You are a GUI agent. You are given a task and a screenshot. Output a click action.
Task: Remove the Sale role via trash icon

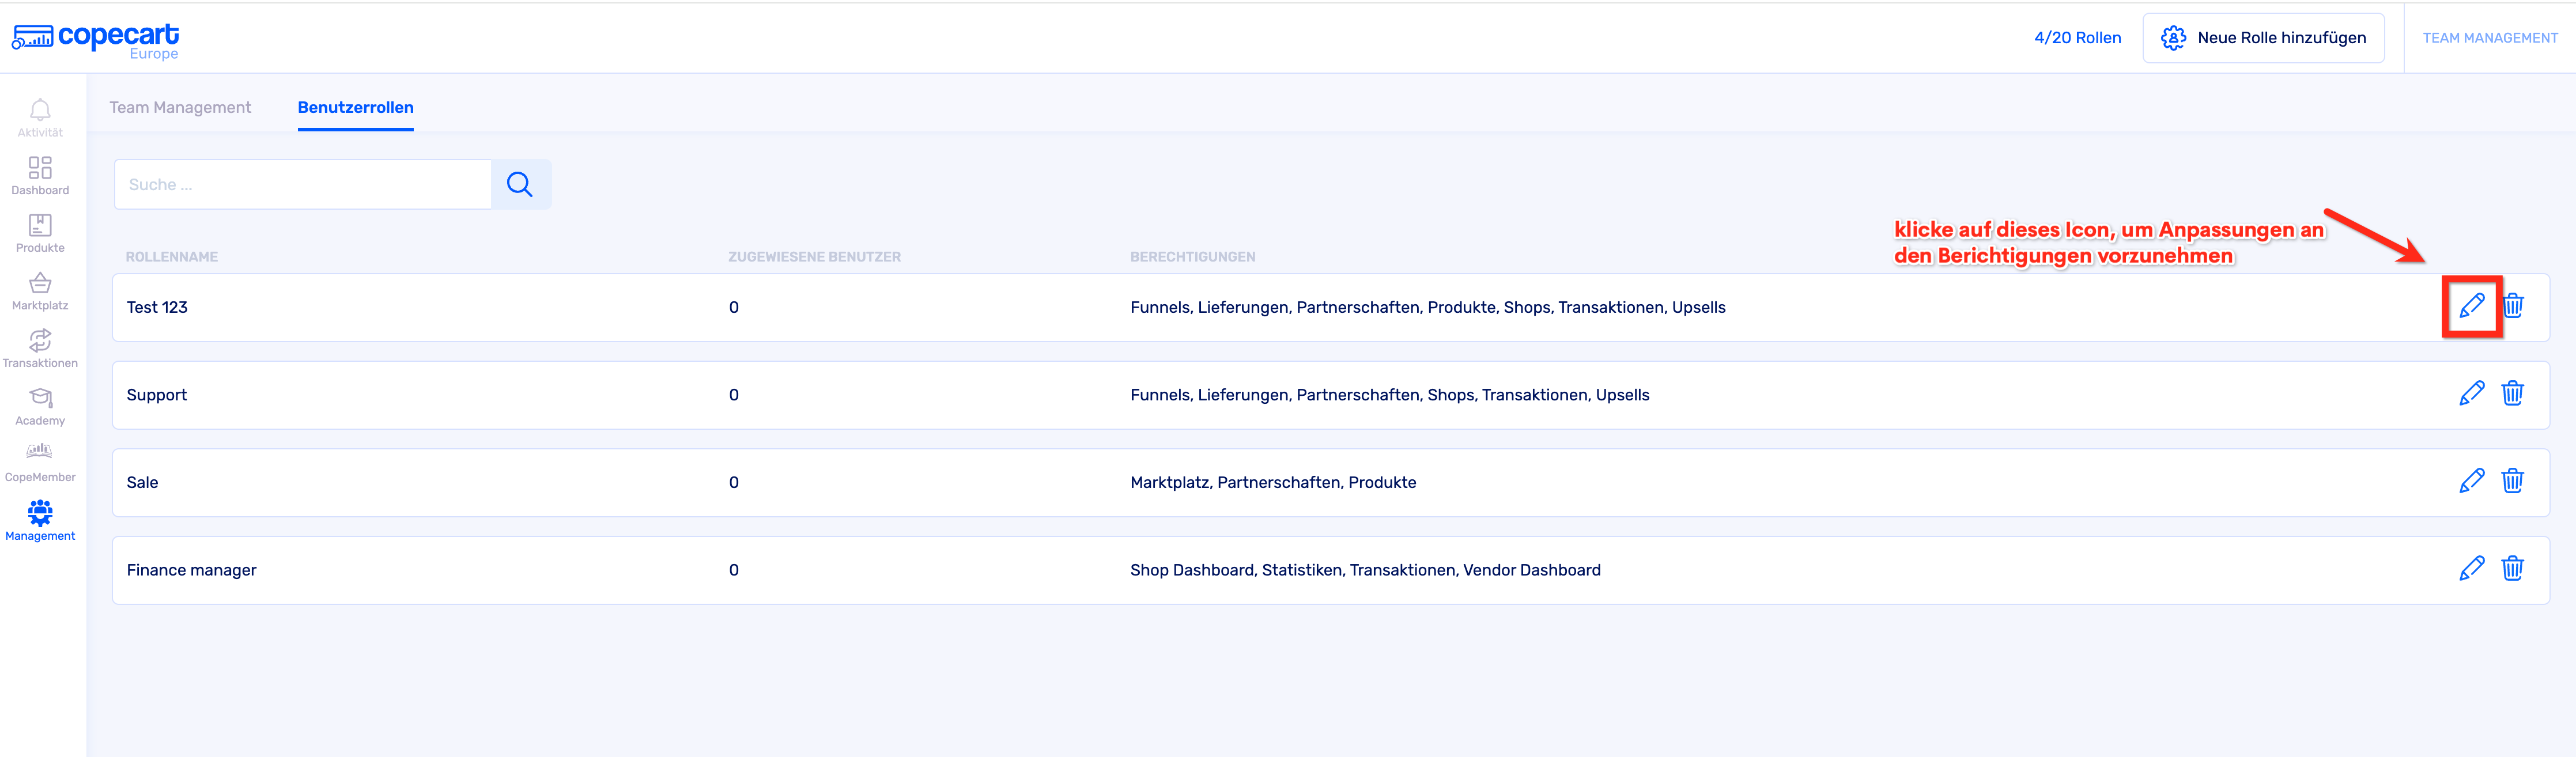[2513, 481]
